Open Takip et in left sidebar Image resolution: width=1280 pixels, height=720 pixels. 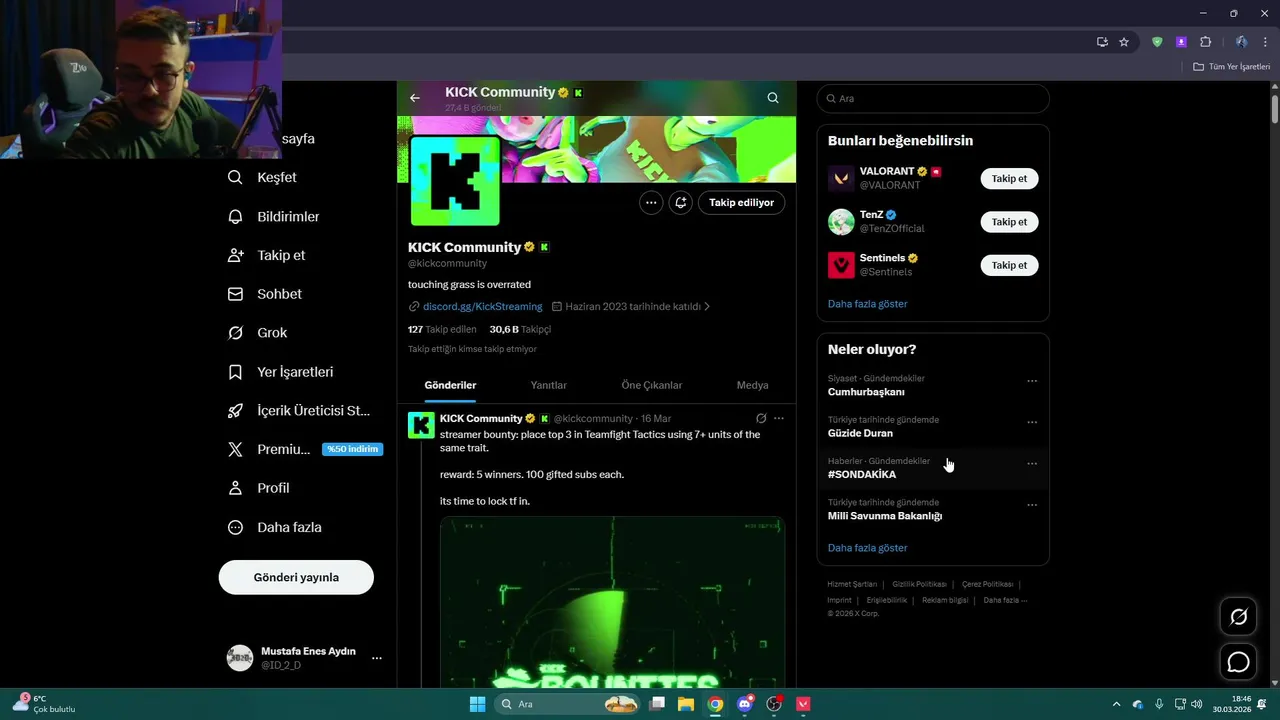(266, 255)
